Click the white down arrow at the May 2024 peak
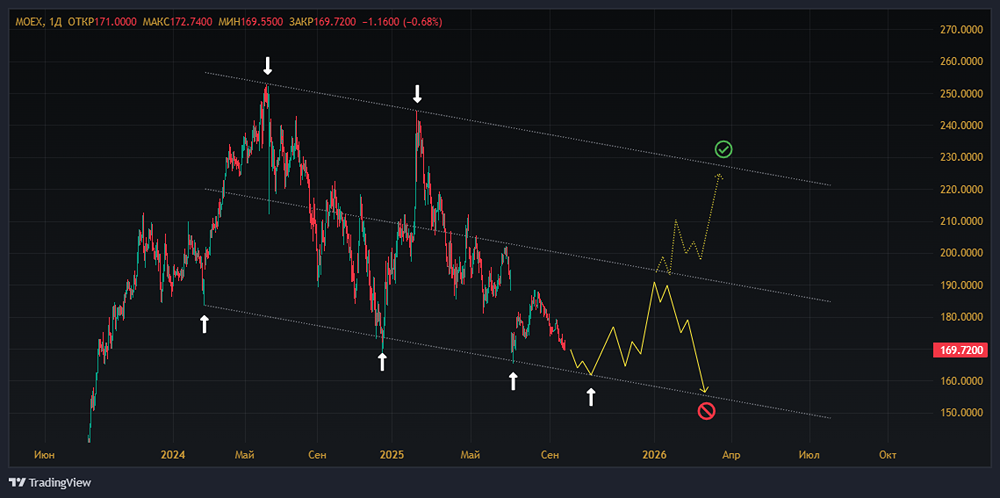This screenshot has height=498, width=1000. pos(268,64)
